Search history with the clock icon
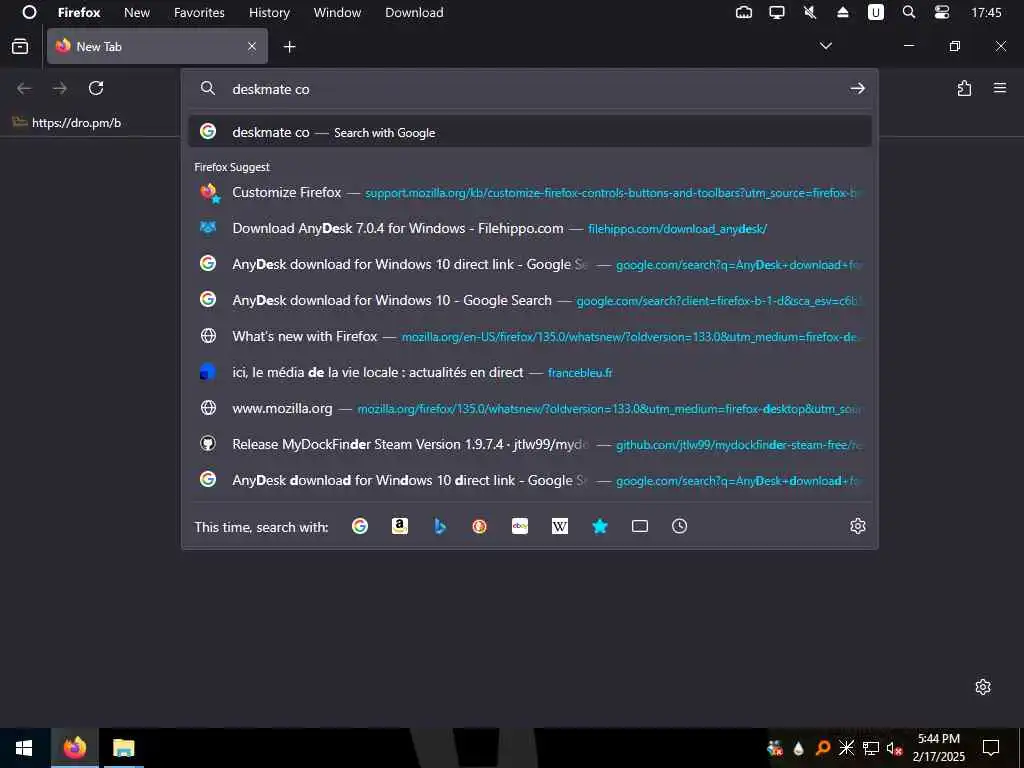 point(679,526)
